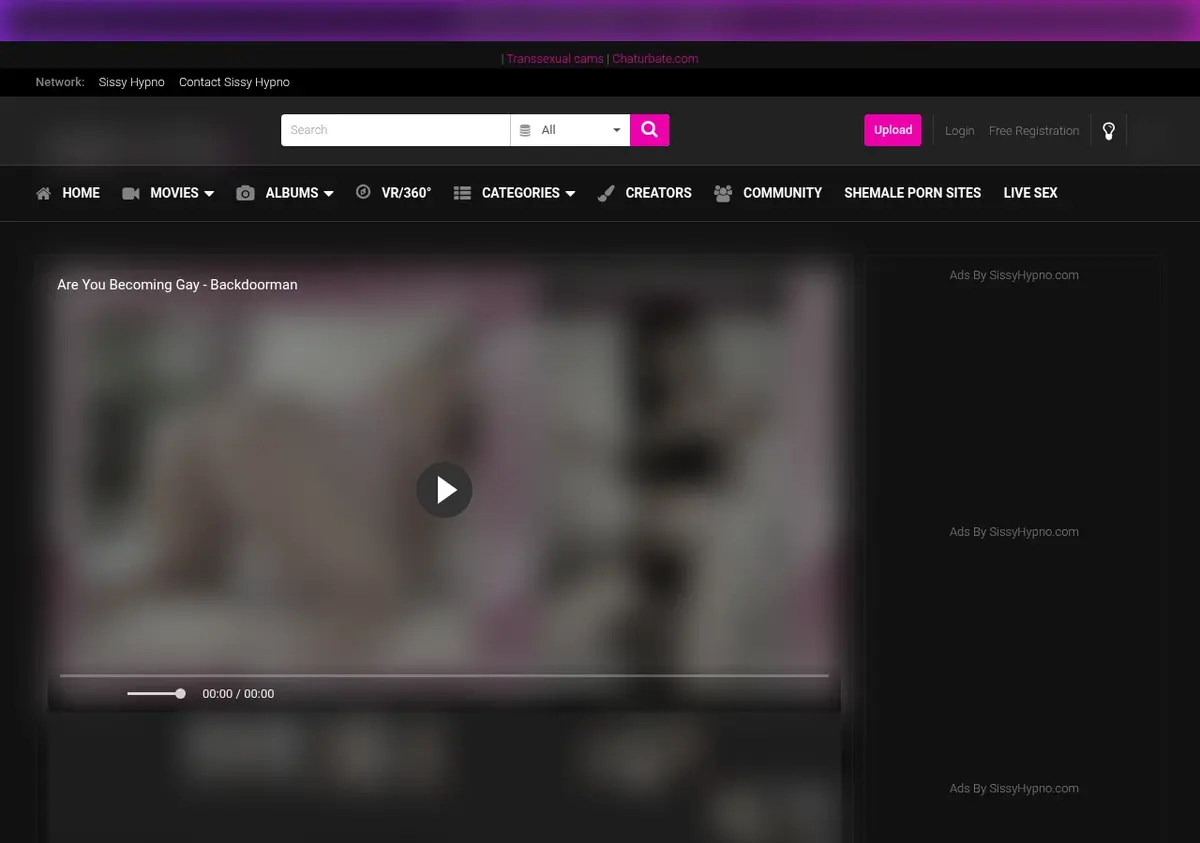Viewport: 1200px width, 843px height.
Task: Click the video progress seek bar
Action: pyautogui.click(x=444, y=676)
